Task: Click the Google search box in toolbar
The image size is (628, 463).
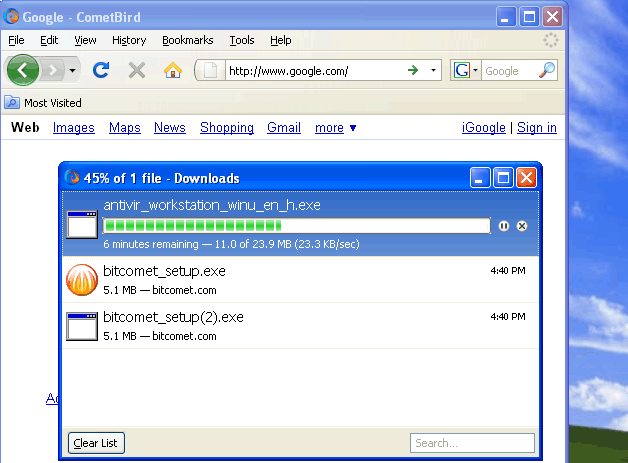Action: (x=509, y=71)
